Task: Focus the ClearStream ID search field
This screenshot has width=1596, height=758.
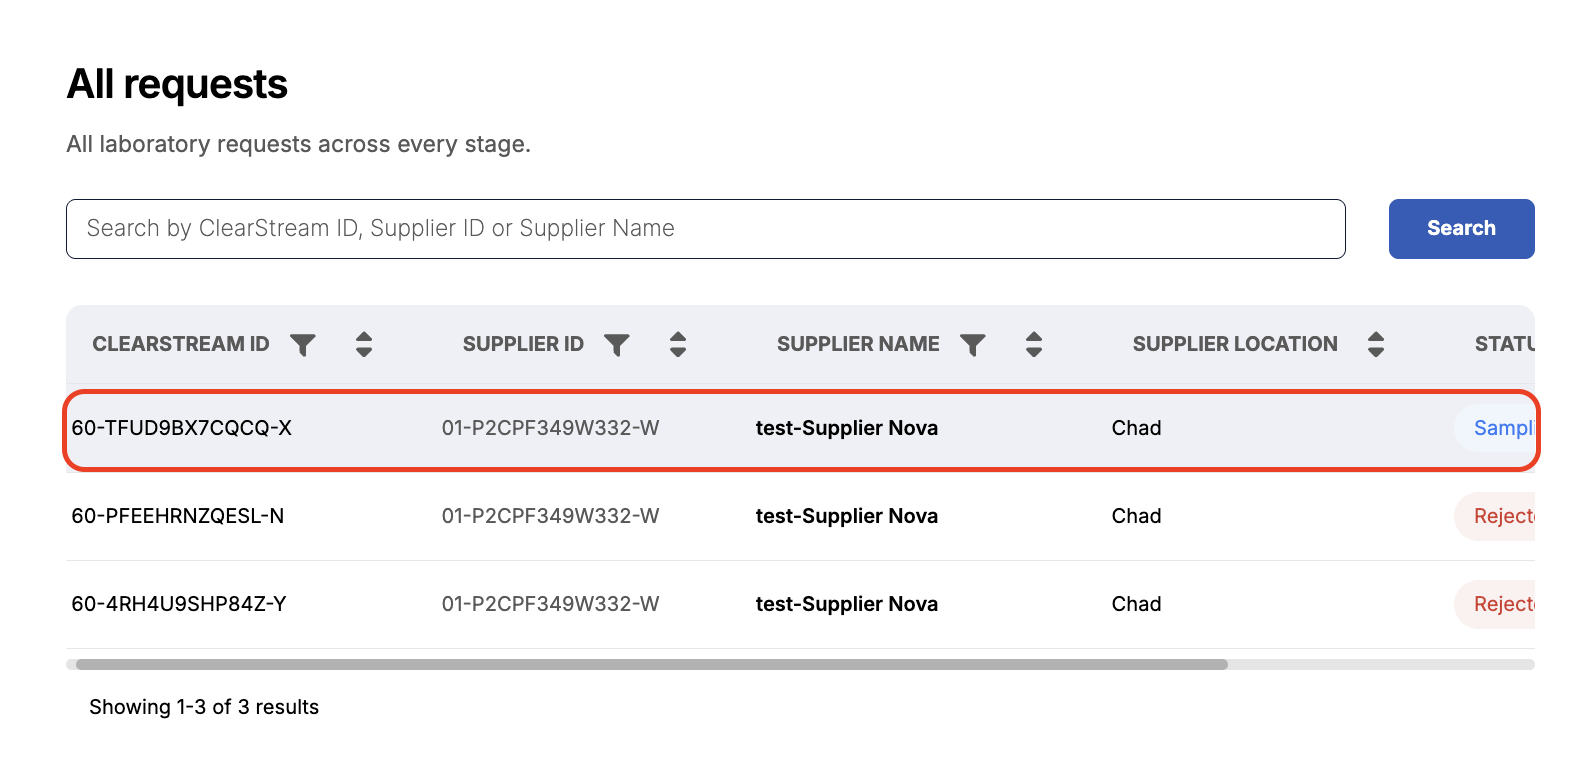Action: (706, 229)
